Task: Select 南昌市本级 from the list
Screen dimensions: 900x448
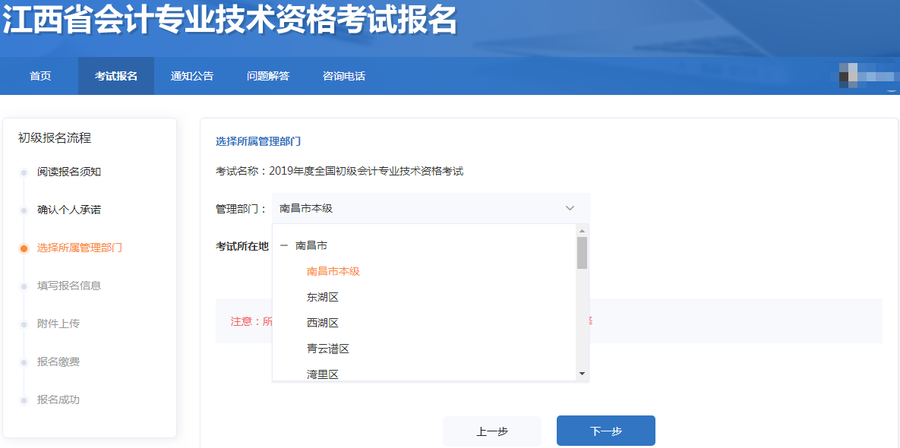Action: 333,271
